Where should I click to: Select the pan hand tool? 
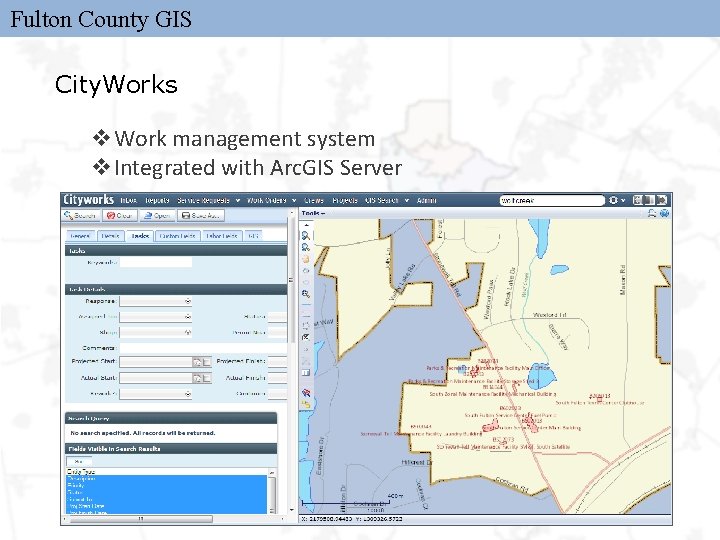[305, 259]
